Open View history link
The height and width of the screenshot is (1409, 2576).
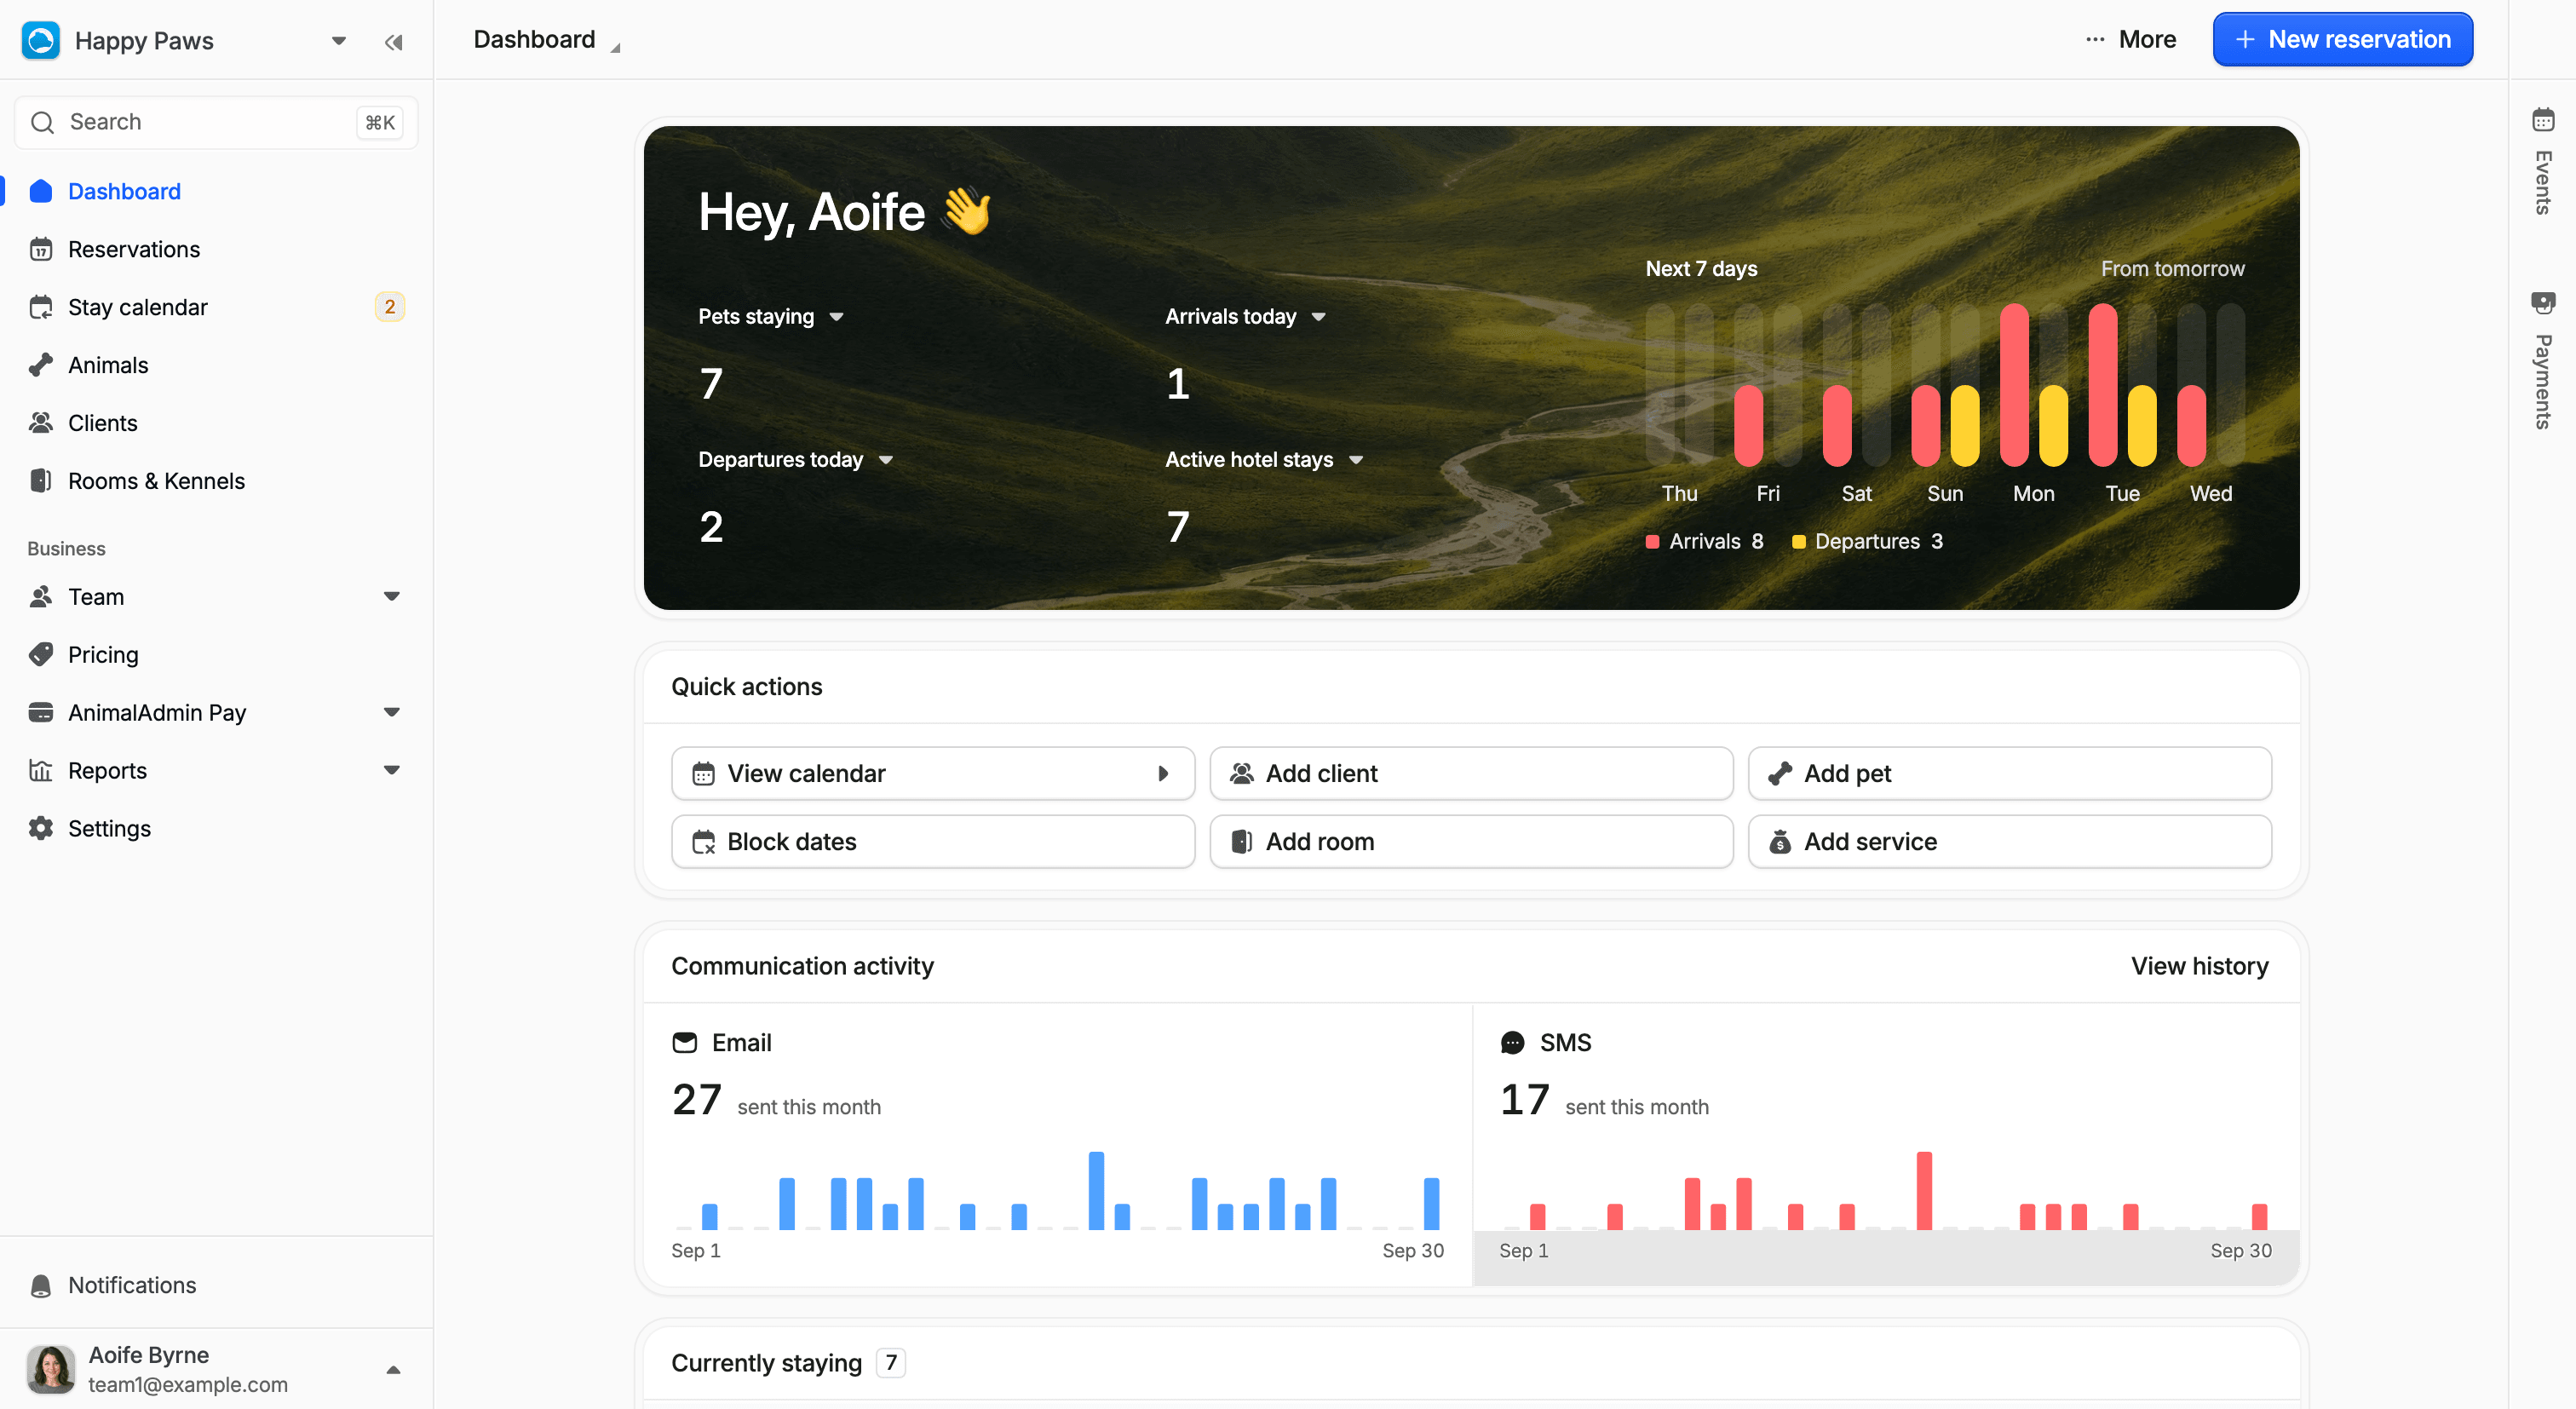pos(2199,966)
